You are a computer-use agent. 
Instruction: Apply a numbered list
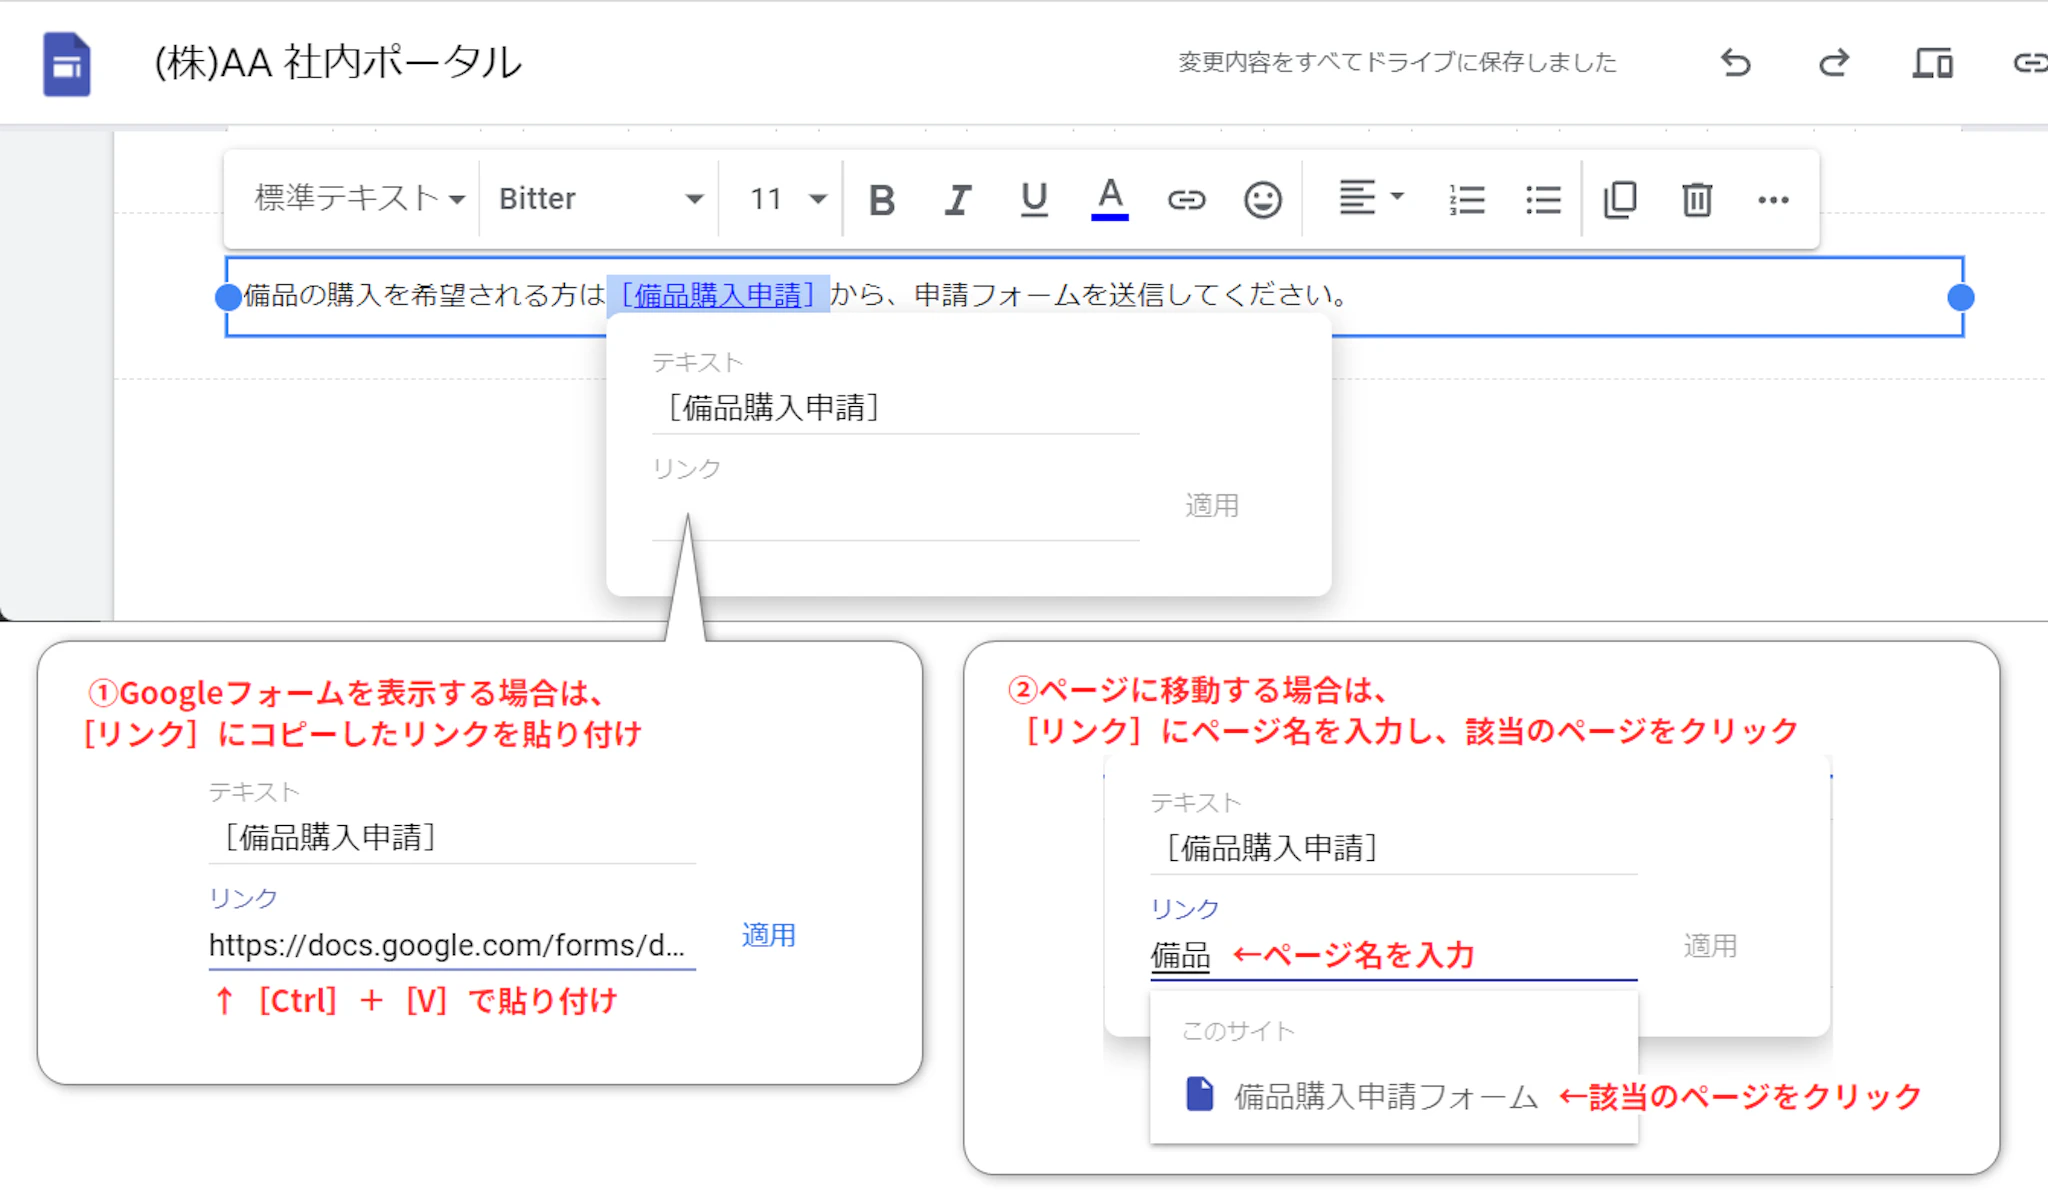[1466, 200]
